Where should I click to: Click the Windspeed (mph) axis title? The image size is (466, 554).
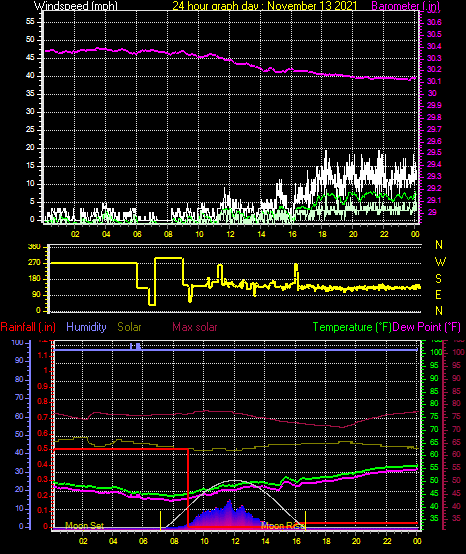point(76,6)
